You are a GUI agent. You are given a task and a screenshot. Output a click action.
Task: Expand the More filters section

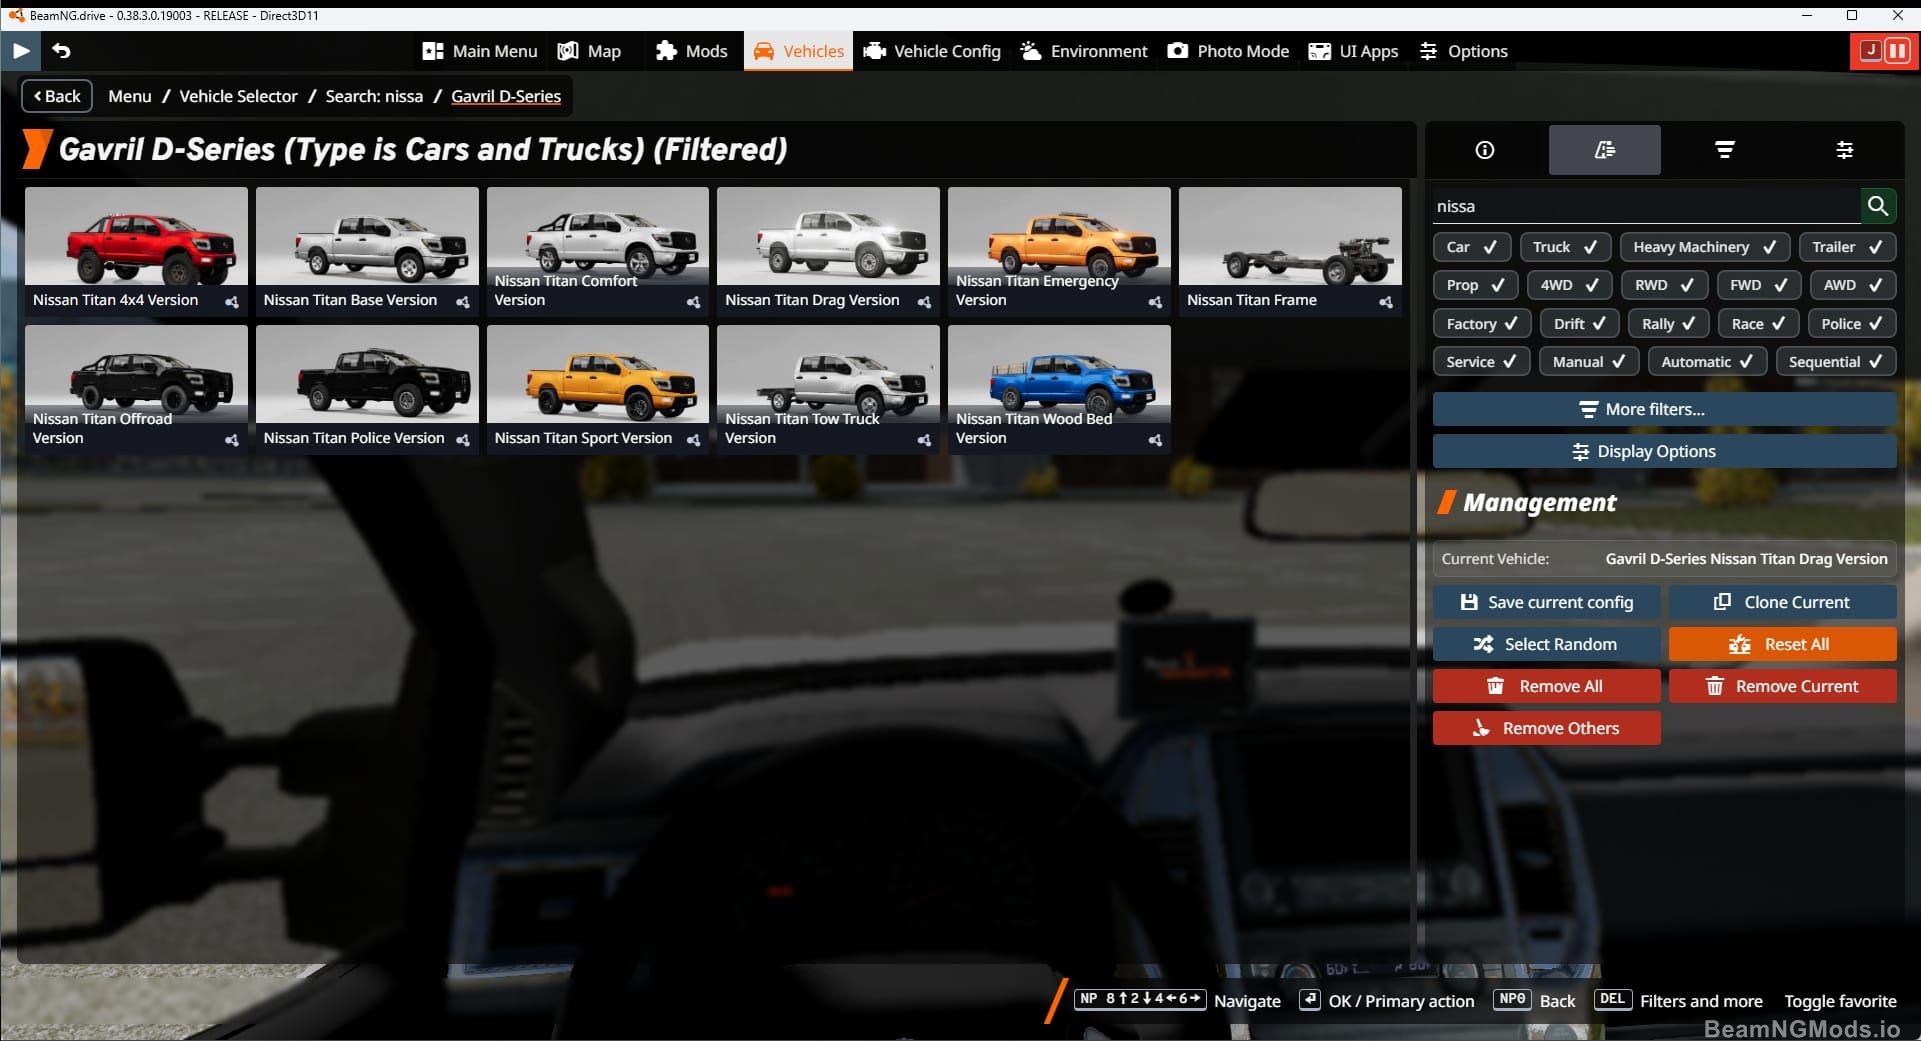click(x=1663, y=409)
